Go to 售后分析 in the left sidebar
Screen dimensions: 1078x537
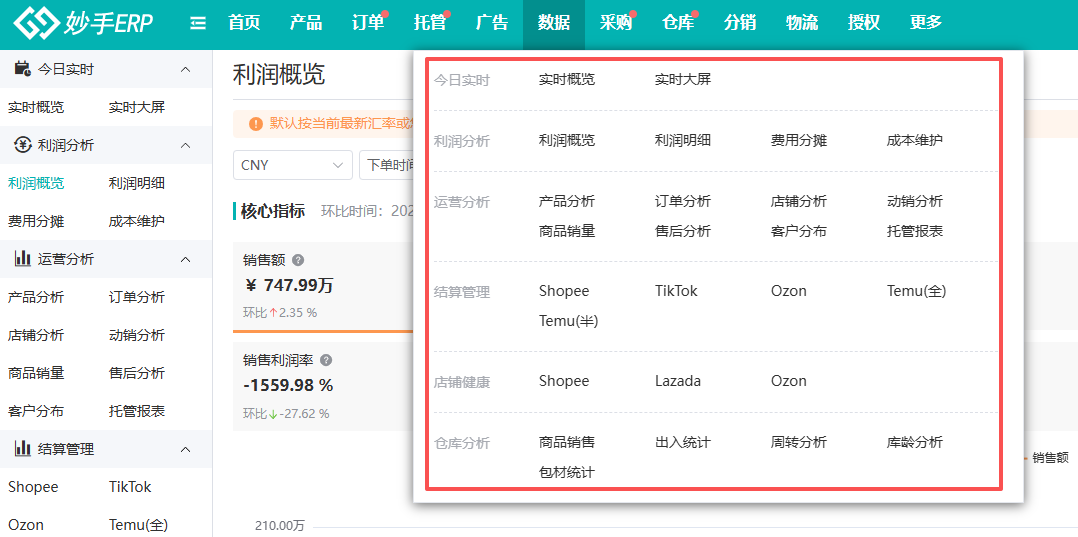tap(137, 373)
